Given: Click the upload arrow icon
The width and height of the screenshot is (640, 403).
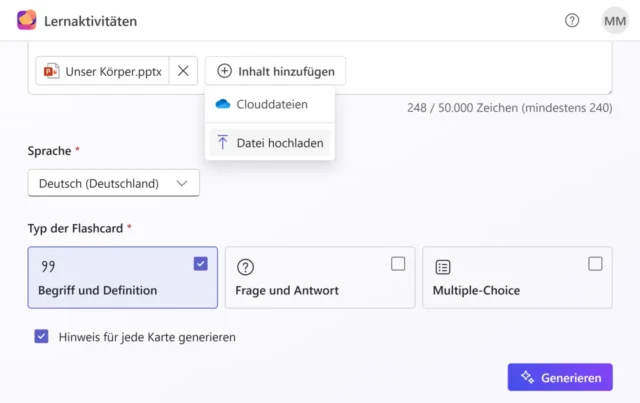Looking at the screenshot, I should coord(222,142).
